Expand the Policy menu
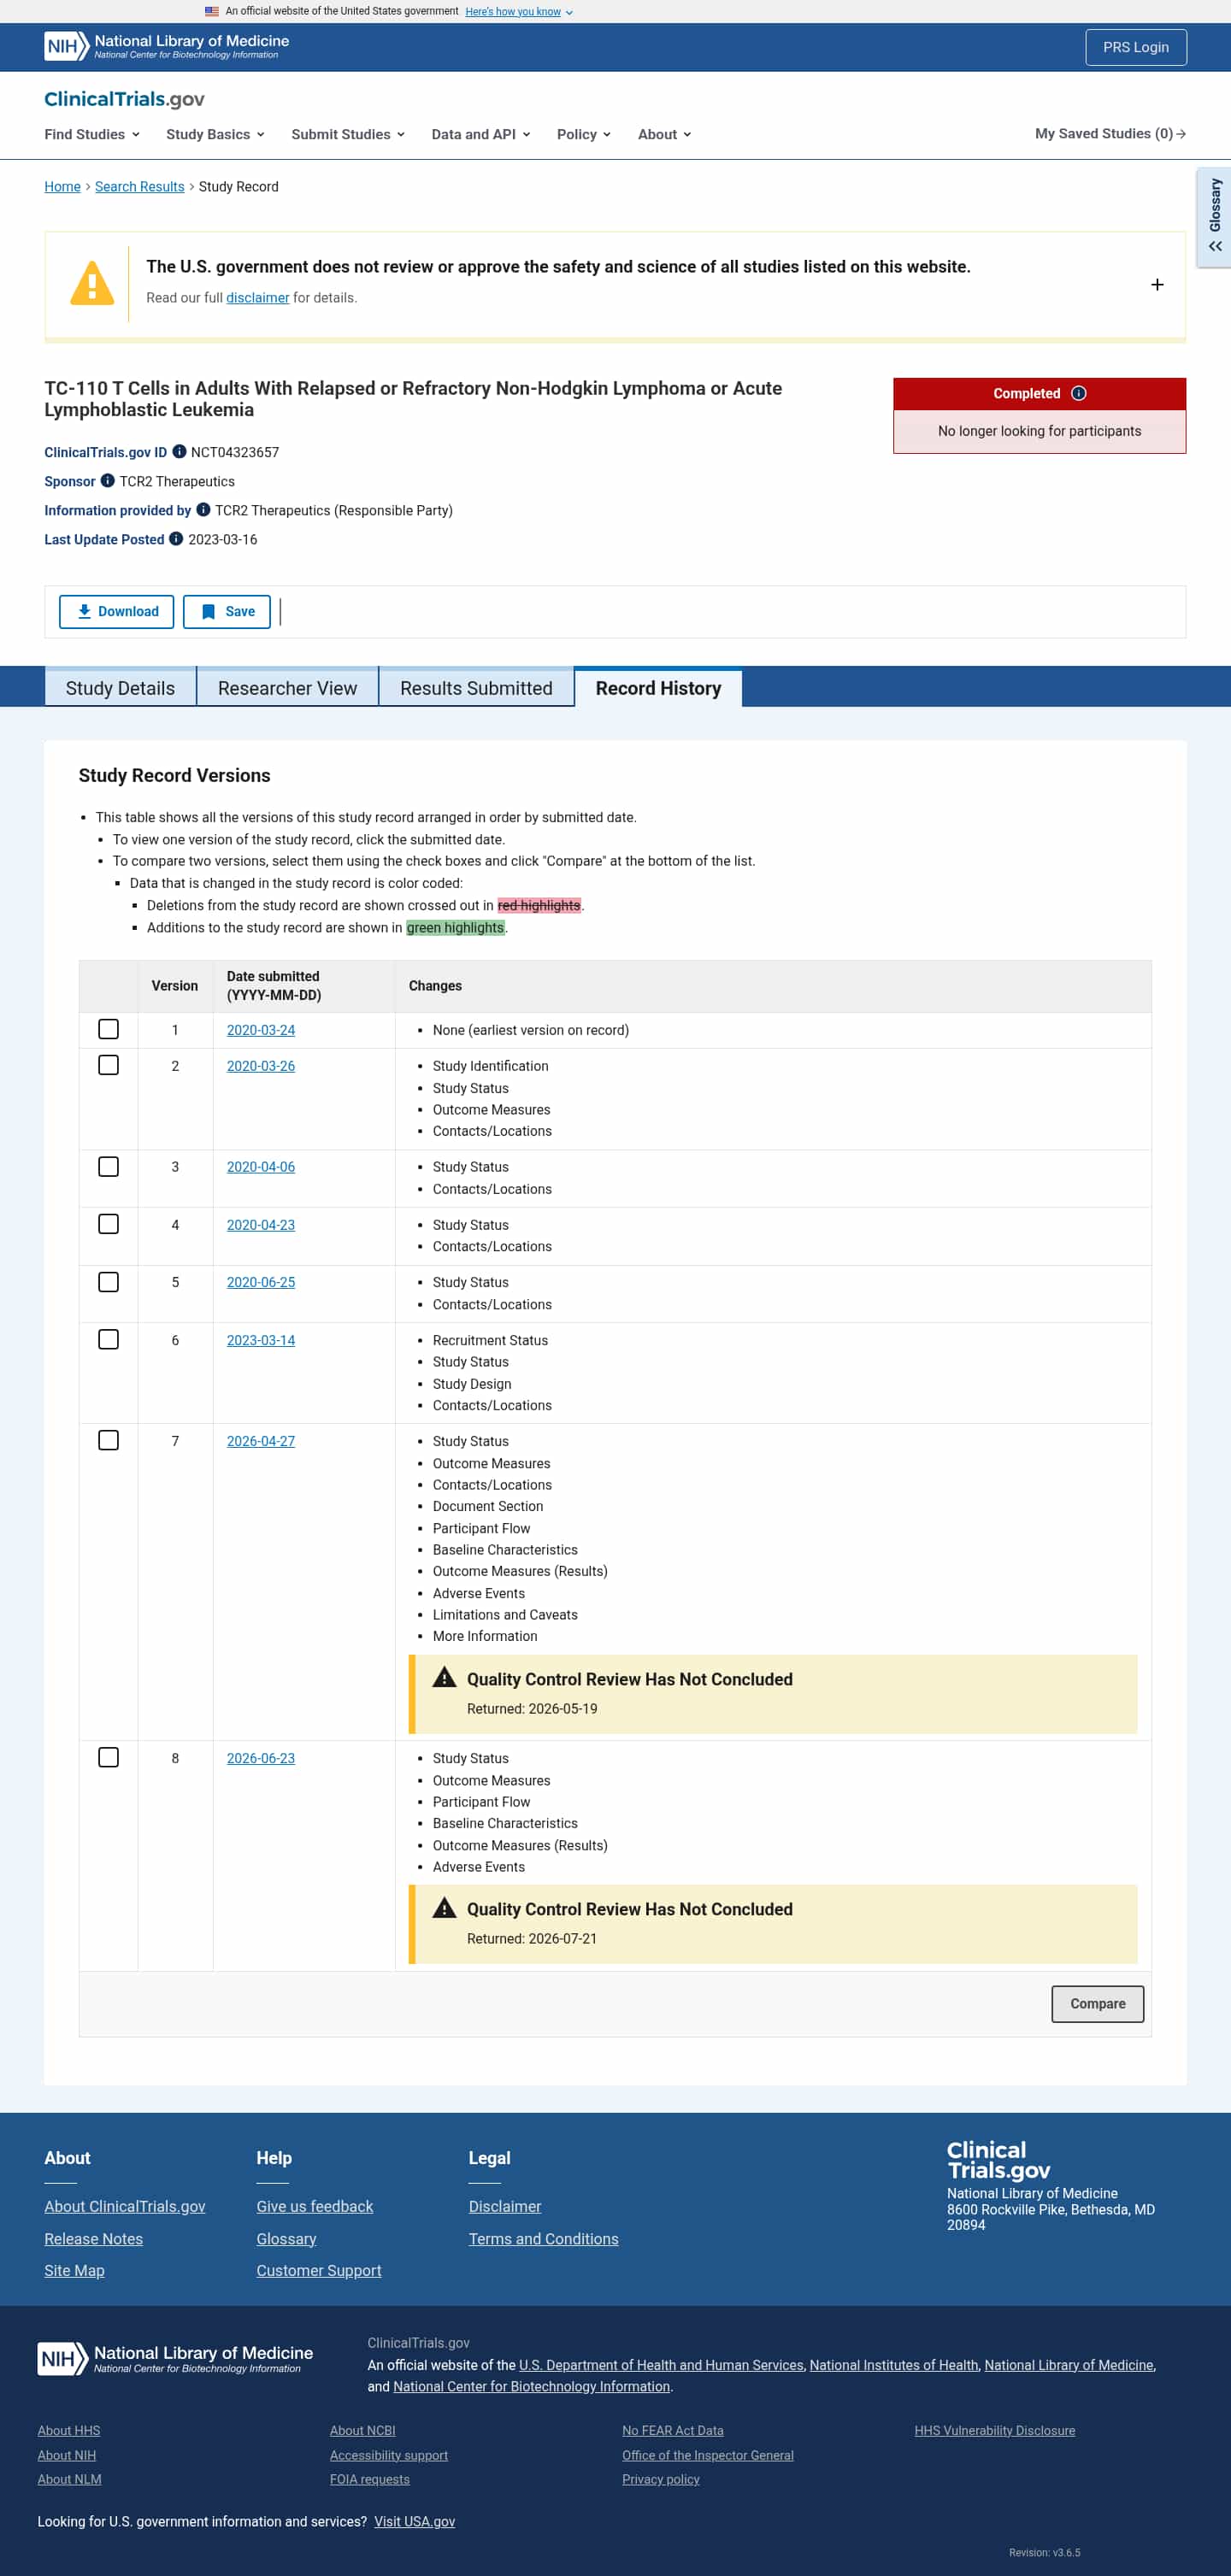The image size is (1231, 2576). (584, 134)
